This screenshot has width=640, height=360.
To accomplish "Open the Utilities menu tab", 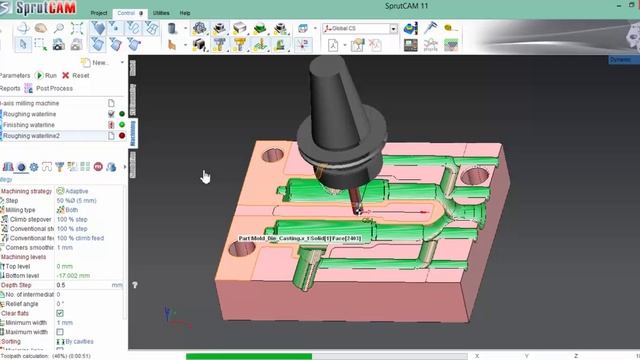I will [x=161, y=13].
